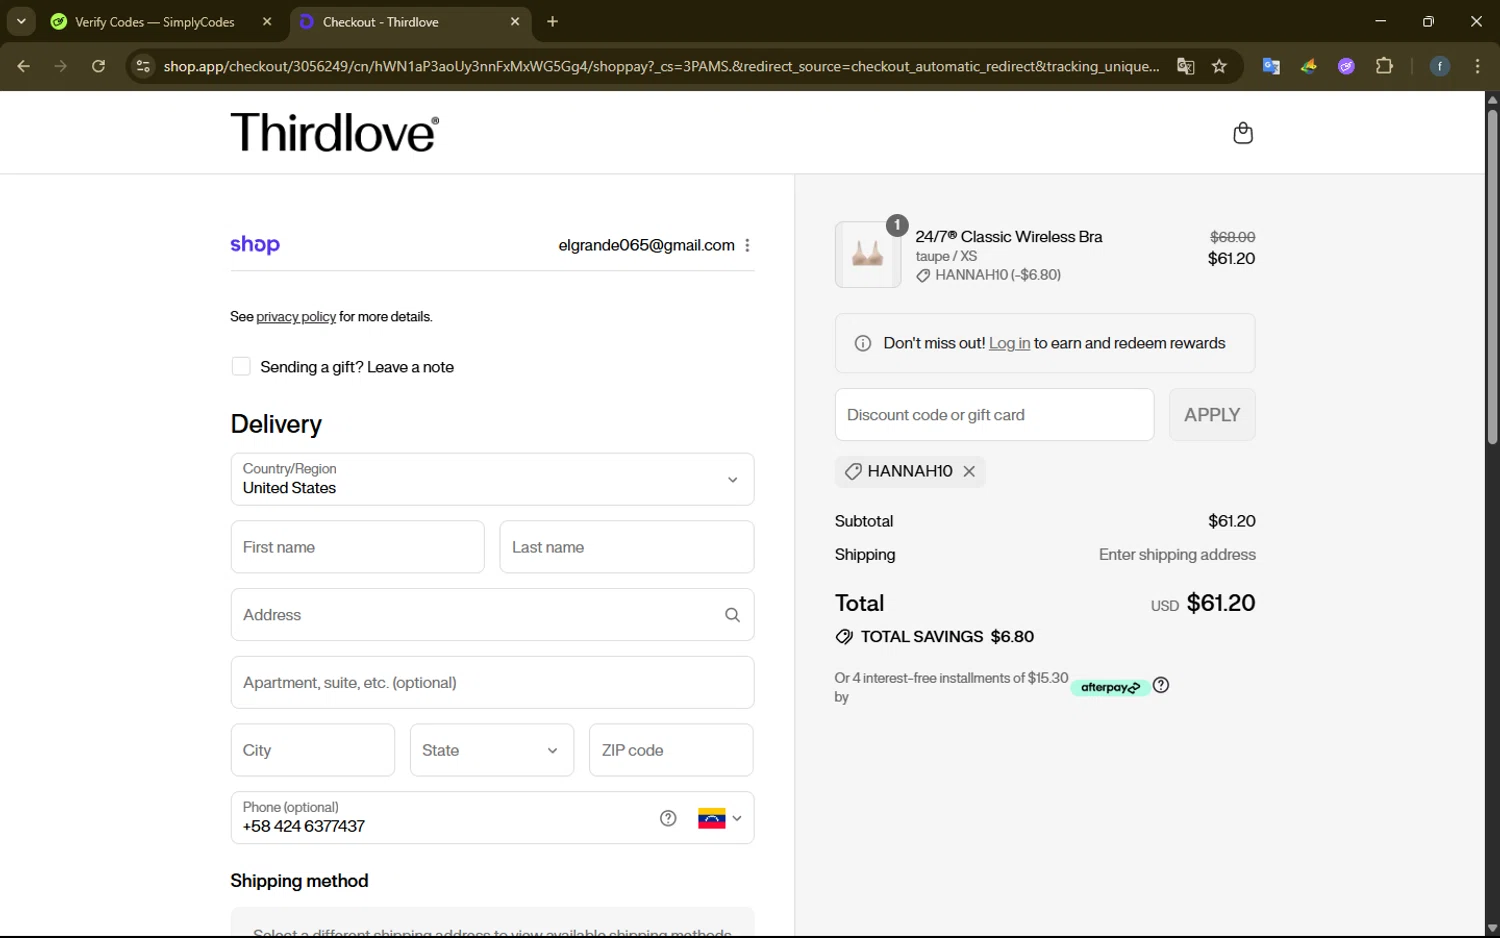The image size is (1500, 938).
Task: Click the Afterpay info question mark icon
Action: [x=1160, y=686]
